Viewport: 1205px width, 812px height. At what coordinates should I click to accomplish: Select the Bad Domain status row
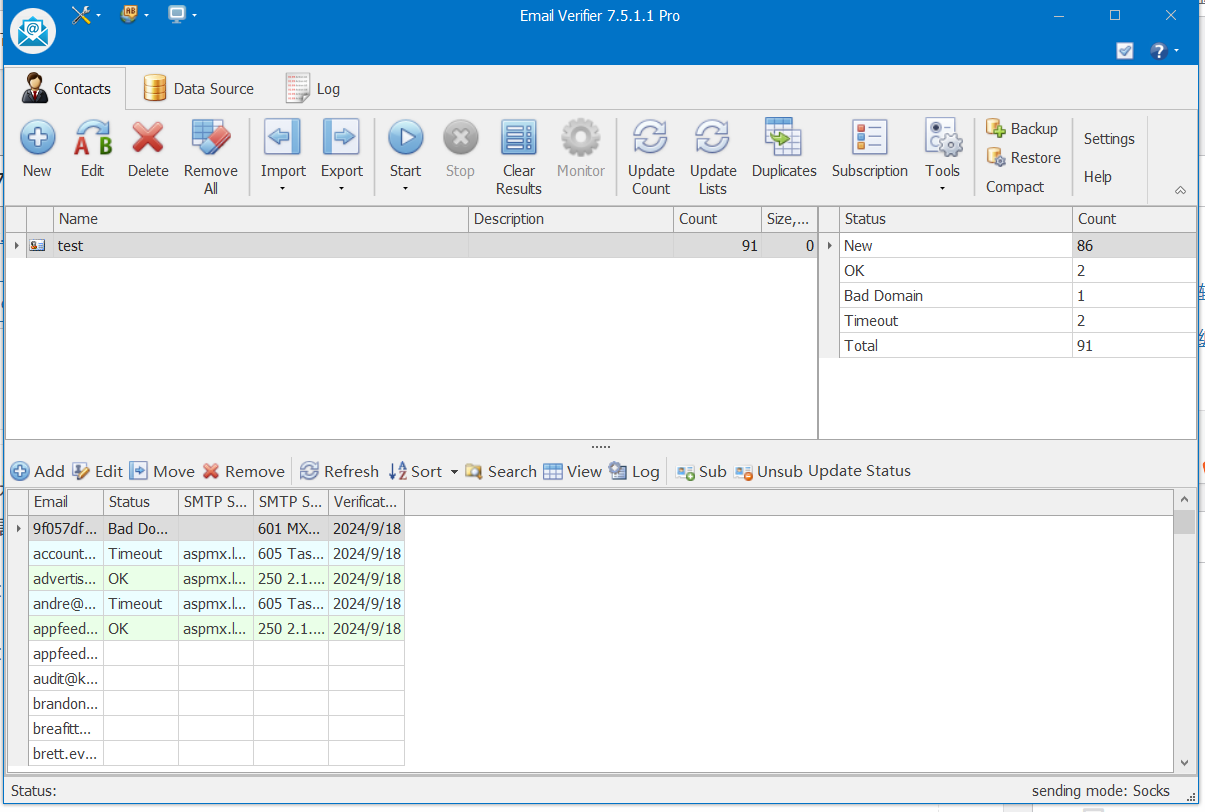coord(1007,295)
